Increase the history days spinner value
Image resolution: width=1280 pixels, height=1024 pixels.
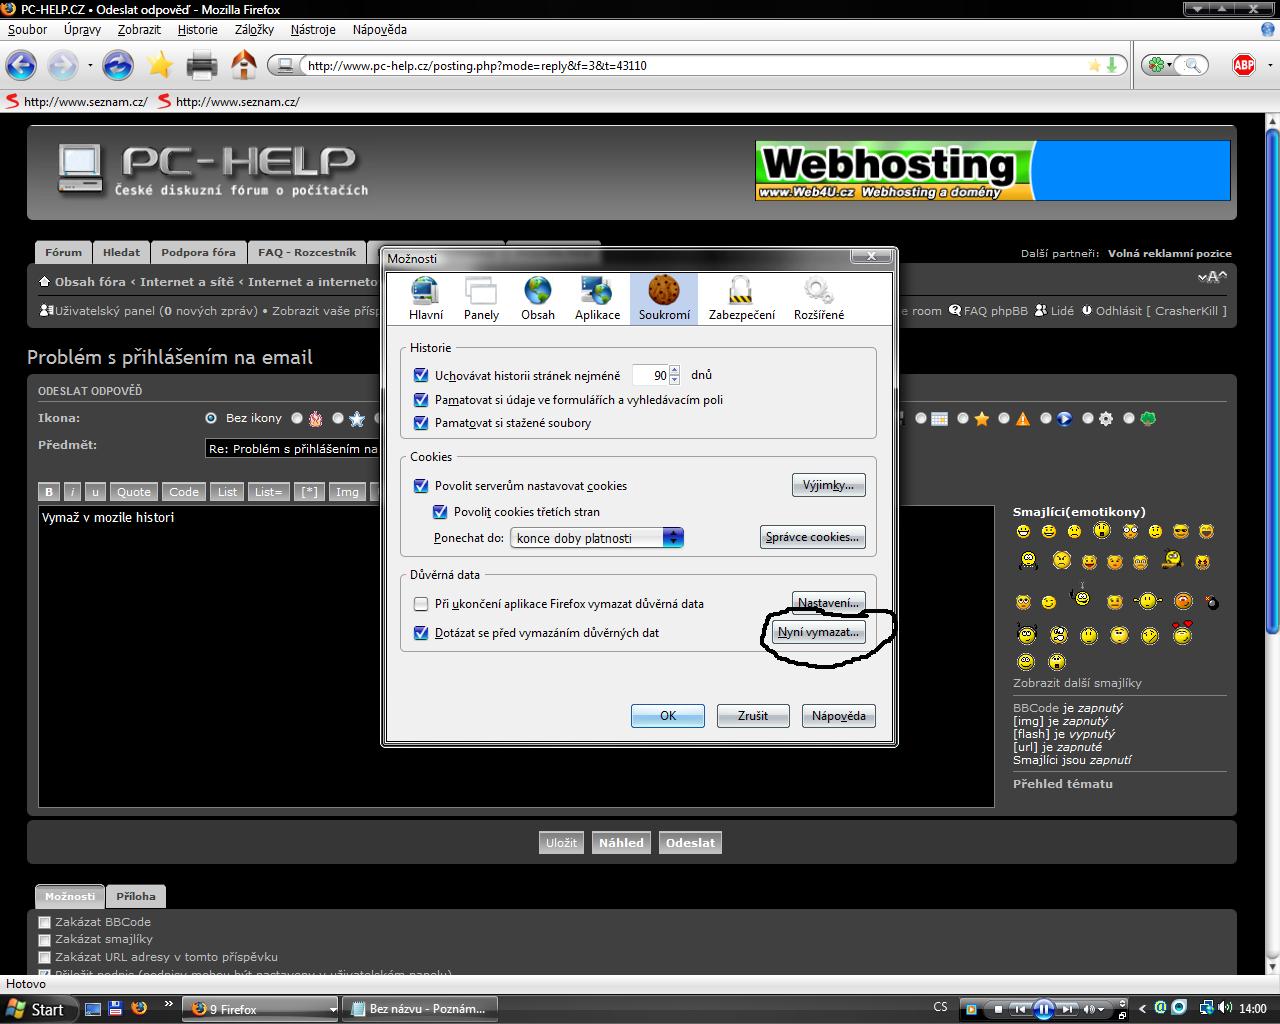(675, 371)
